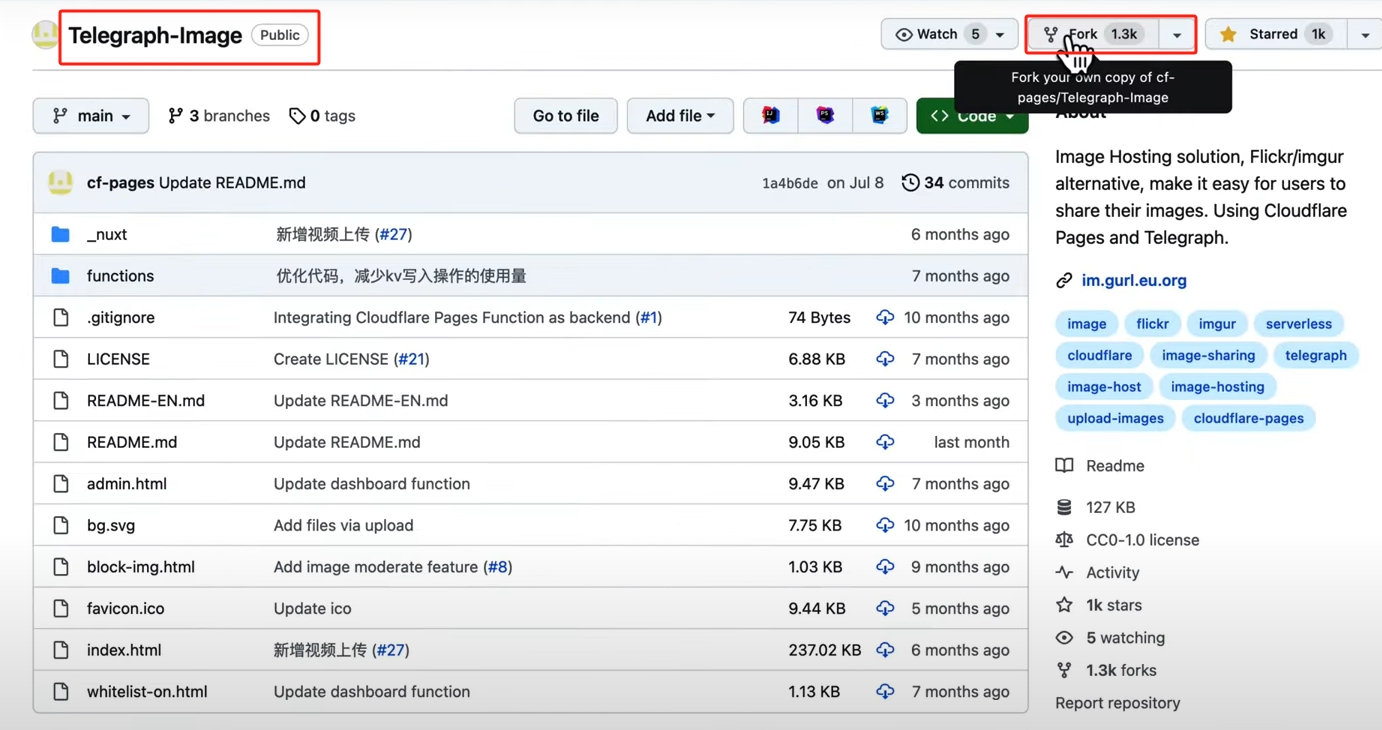
Task: Open the green Code dropdown button
Action: 972,116
